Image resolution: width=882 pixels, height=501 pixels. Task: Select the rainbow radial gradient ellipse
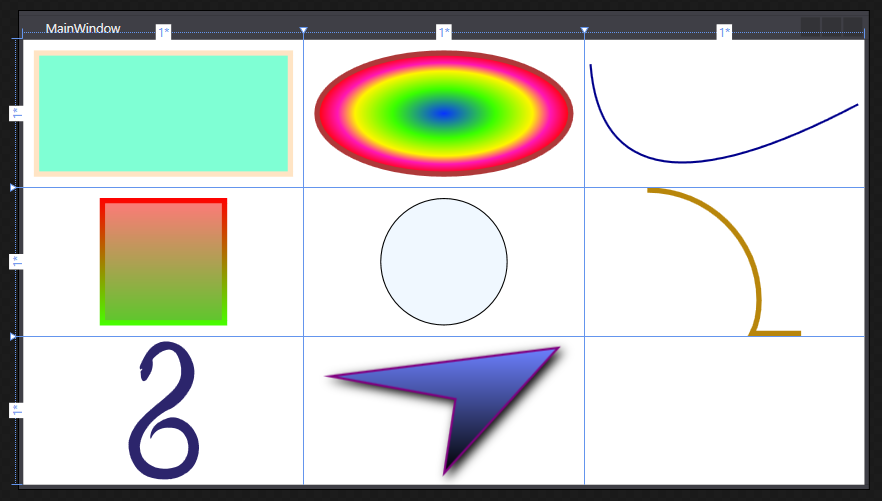(443, 113)
